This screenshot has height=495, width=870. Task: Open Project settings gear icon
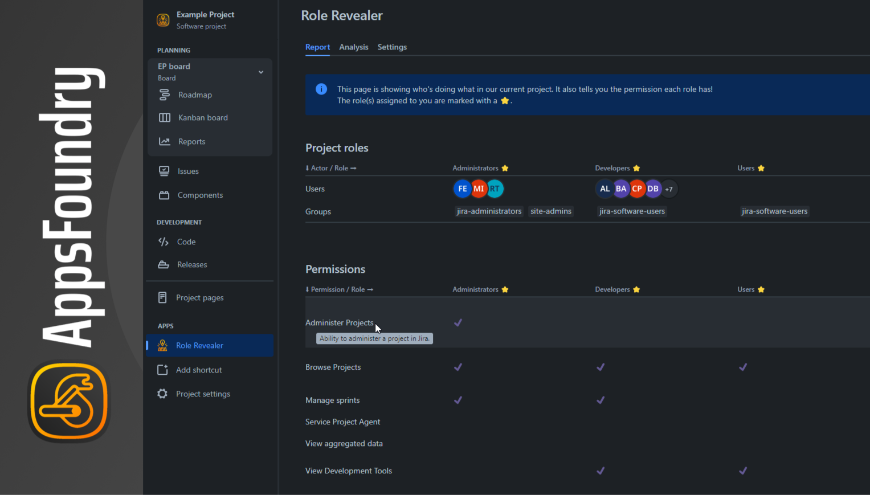pos(163,394)
